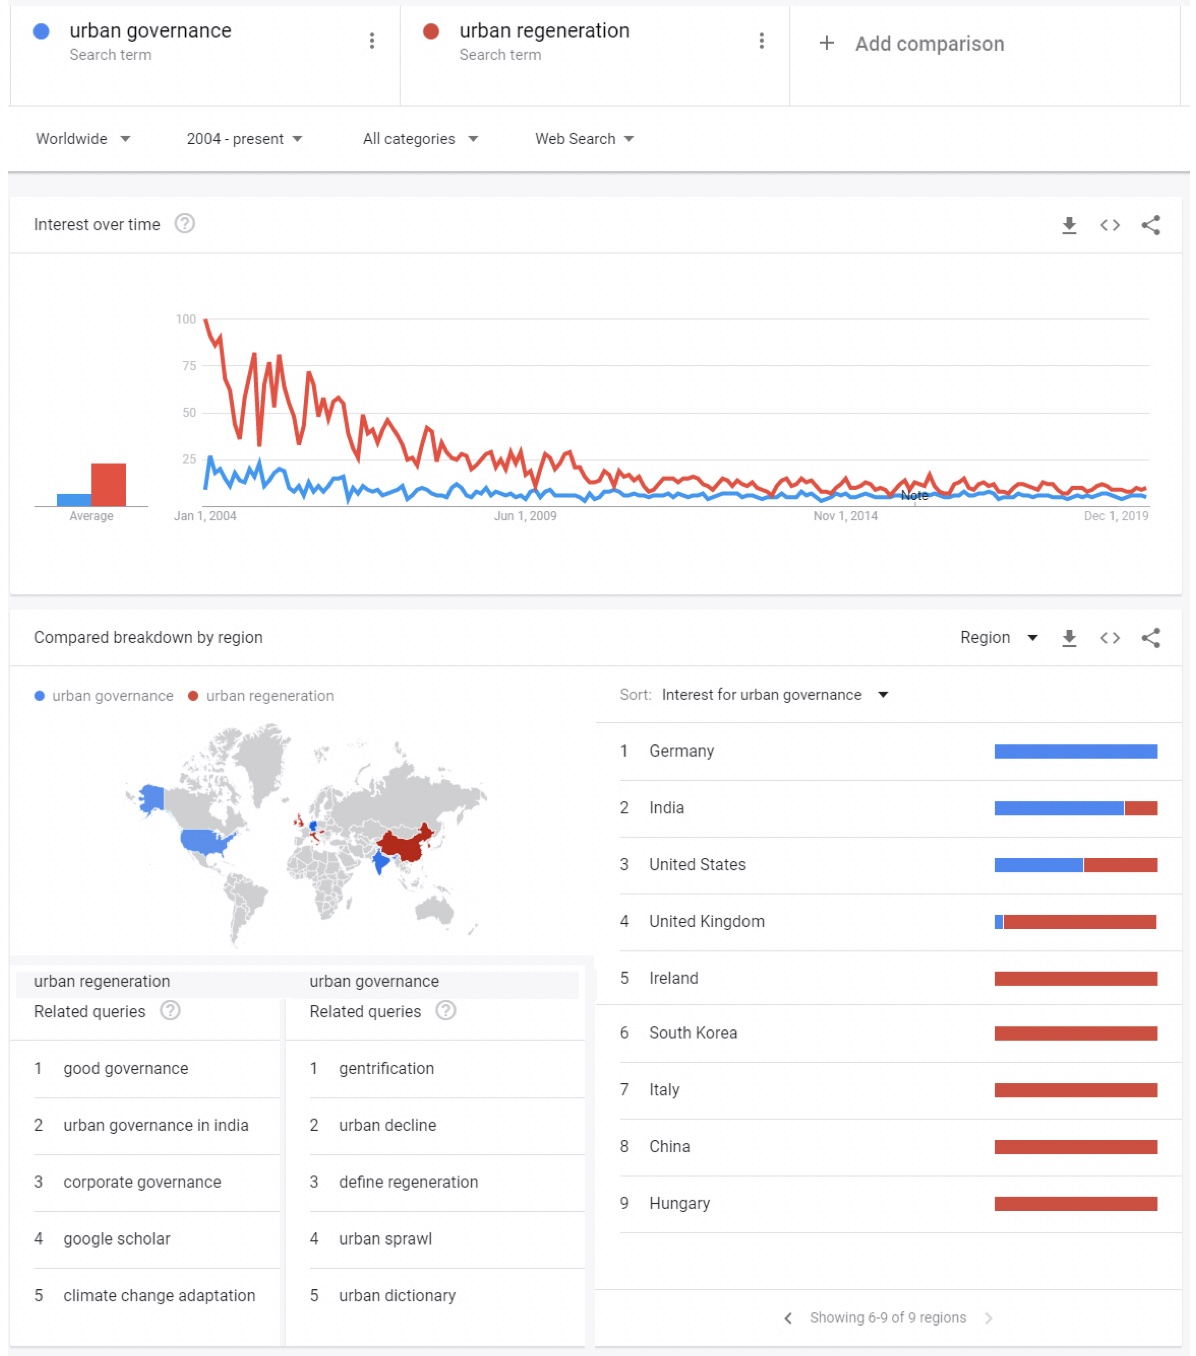This screenshot has height=1356, width=1196.
Task: Open urban governance term options menu
Action: [x=372, y=41]
